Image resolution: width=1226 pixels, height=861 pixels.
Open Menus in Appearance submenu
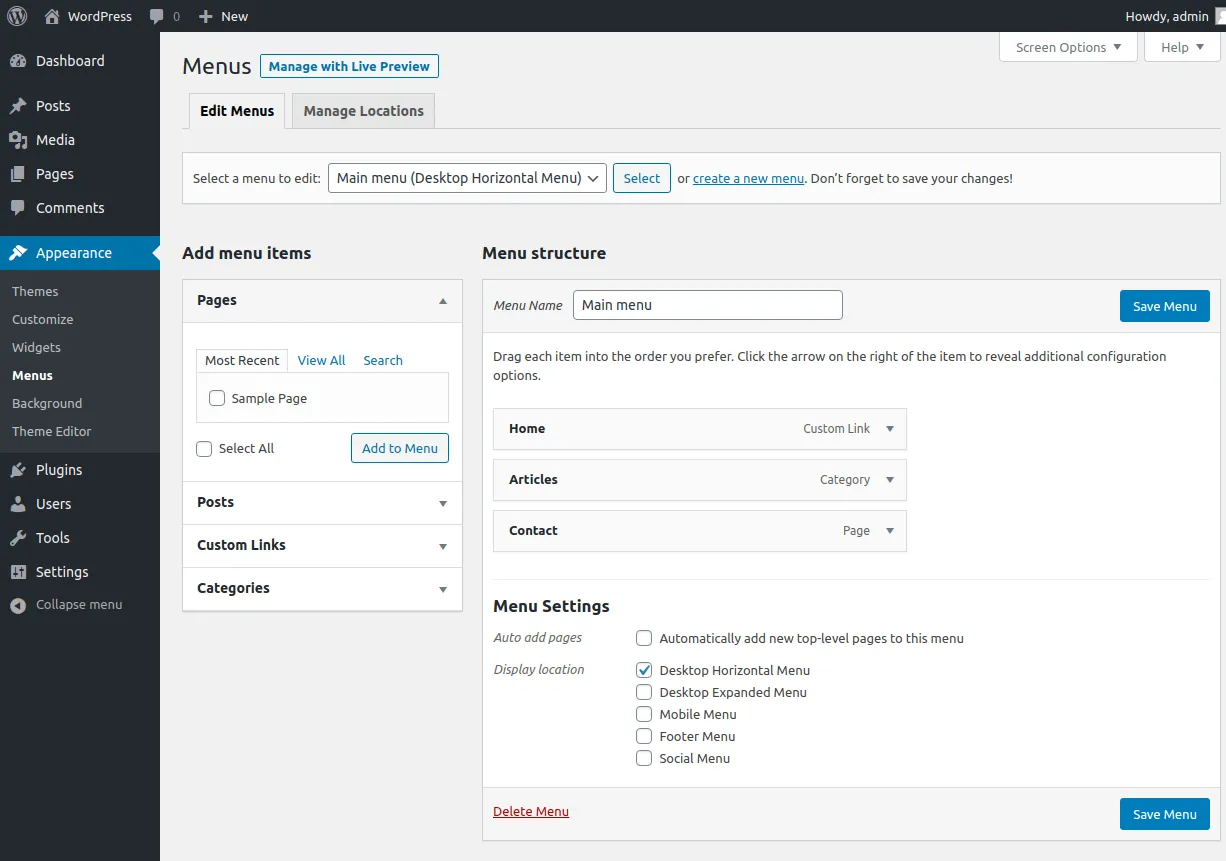coord(32,375)
